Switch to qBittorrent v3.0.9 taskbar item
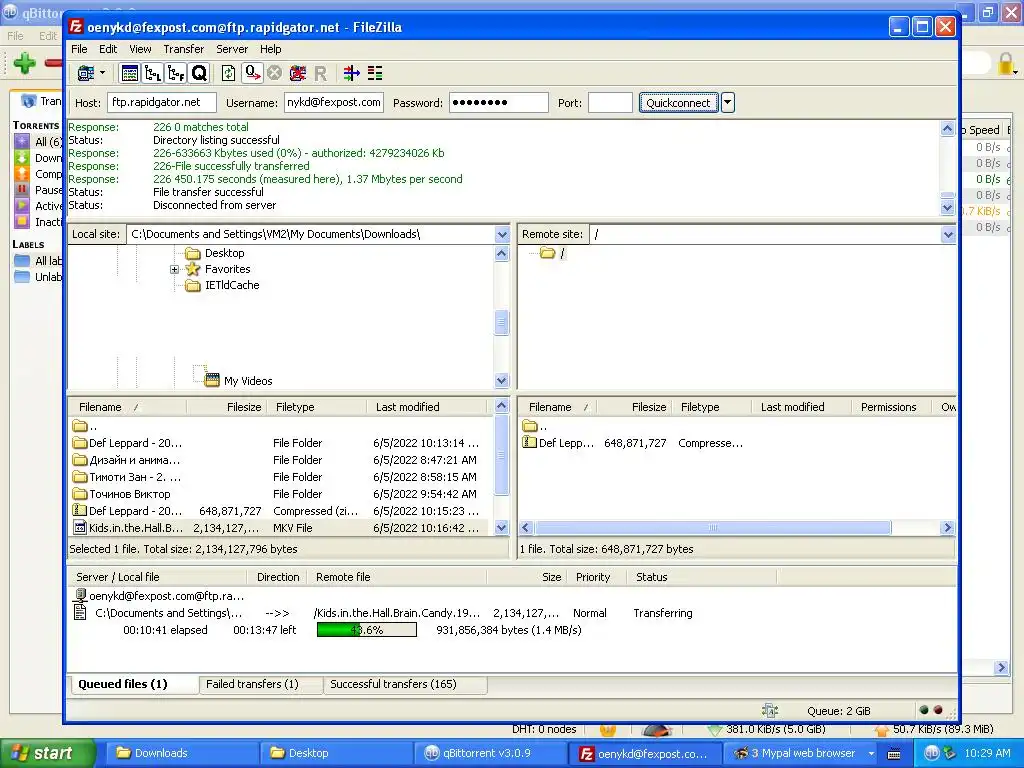Screen dimensions: 1024x768 click(x=492, y=753)
